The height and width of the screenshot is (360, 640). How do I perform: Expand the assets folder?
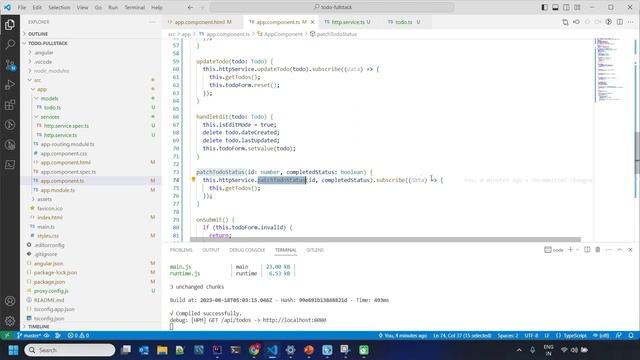click(x=44, y=199)
